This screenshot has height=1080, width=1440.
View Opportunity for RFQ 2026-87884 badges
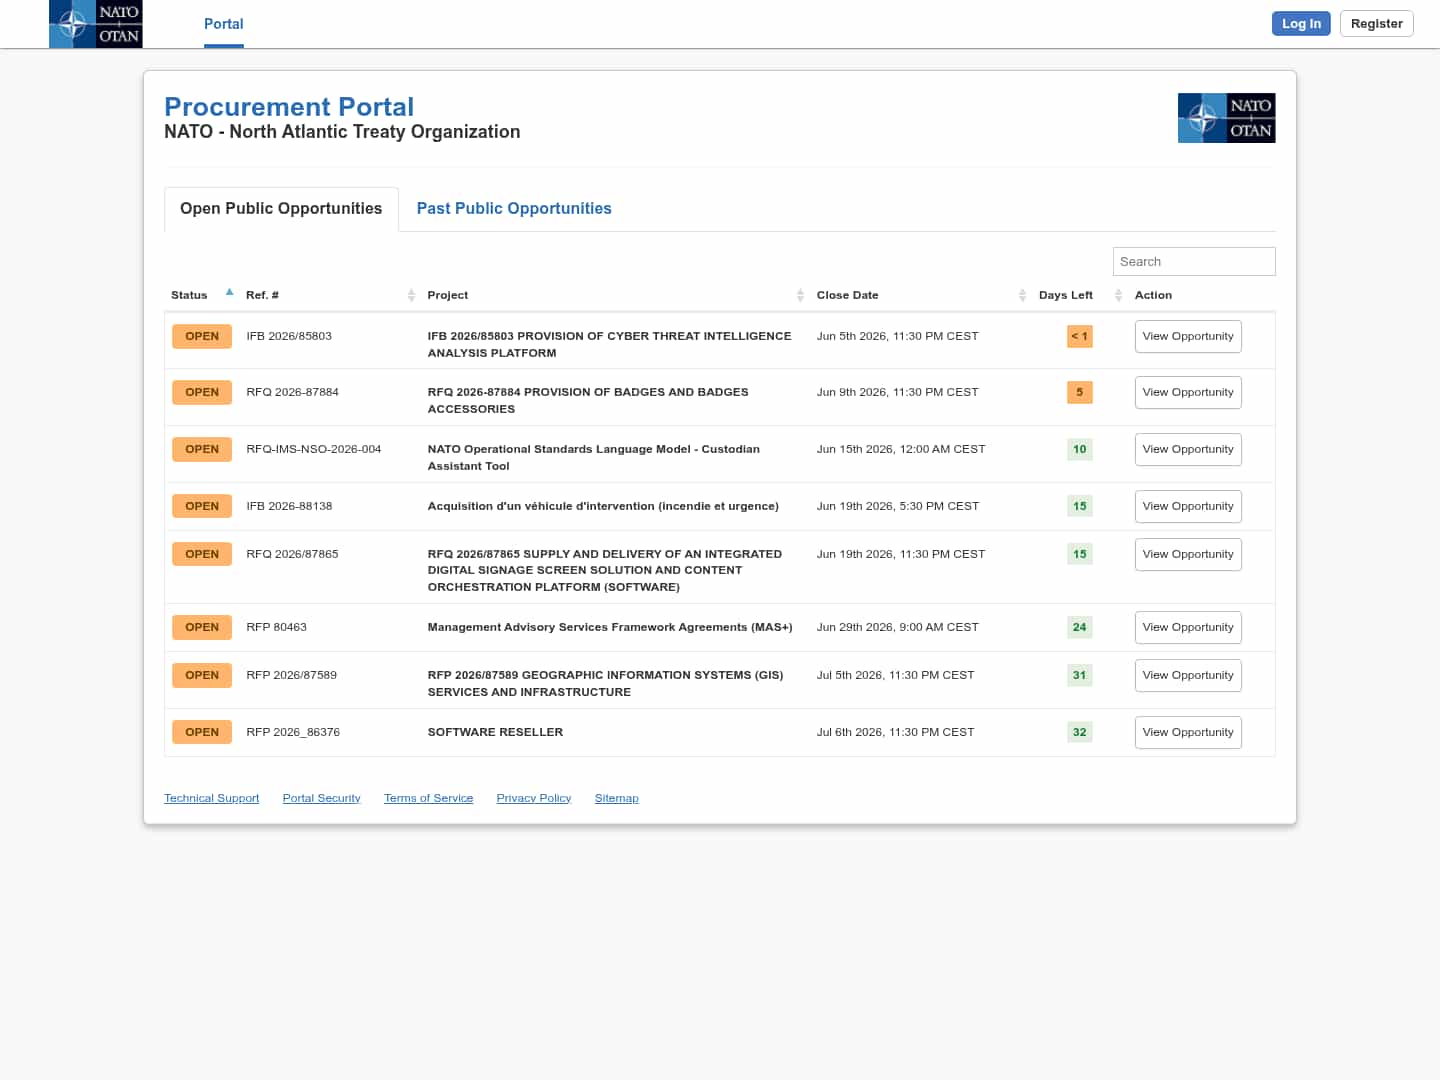tap(1188, 392)
